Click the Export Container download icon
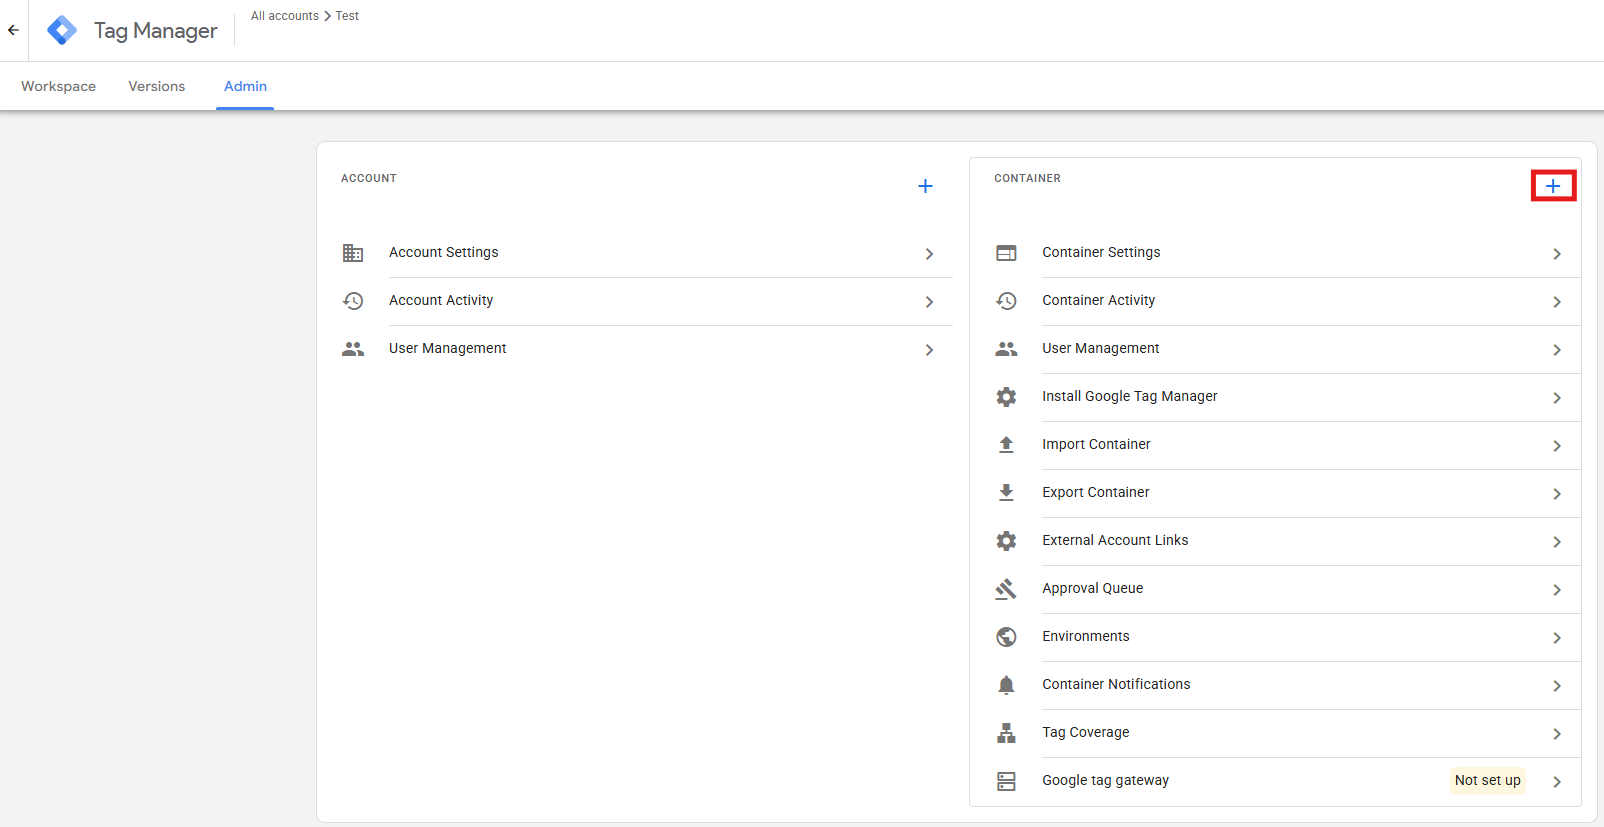Screen dimensions: 1604x827 point(1006,493)
